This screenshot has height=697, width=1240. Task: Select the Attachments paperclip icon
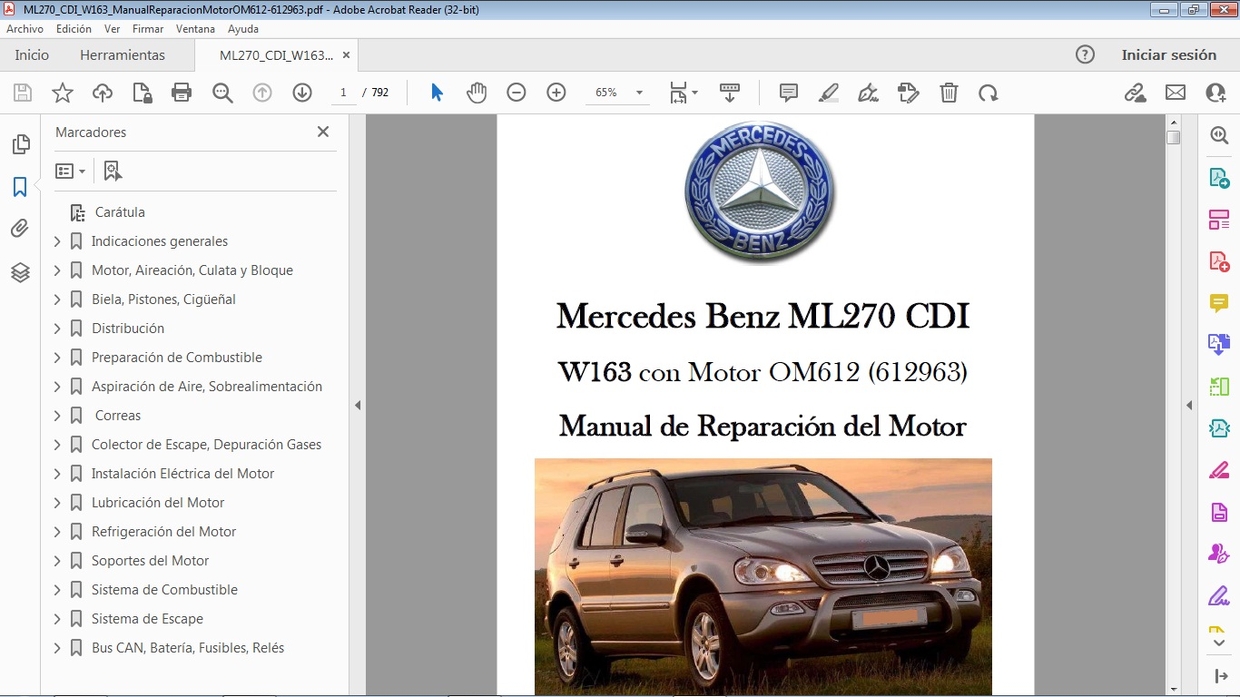21,228
